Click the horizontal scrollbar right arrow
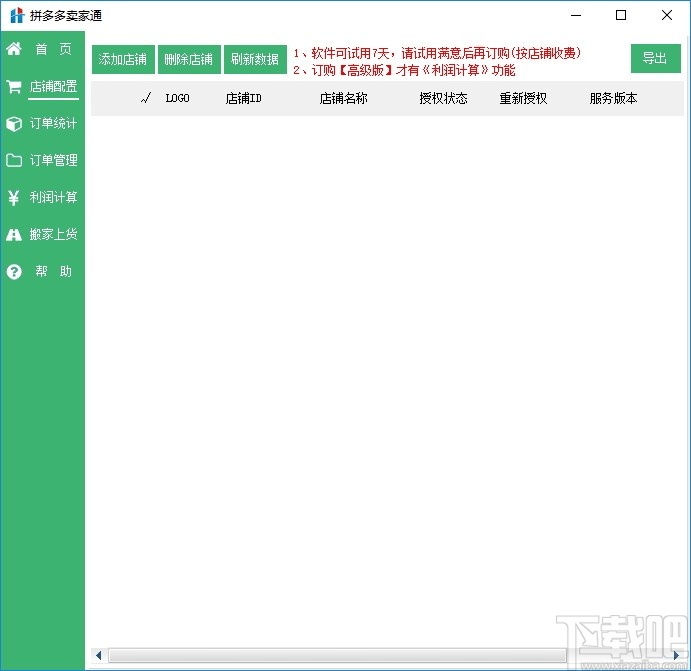The width and height of the screenshot is (691, 671). coord(676,655)
